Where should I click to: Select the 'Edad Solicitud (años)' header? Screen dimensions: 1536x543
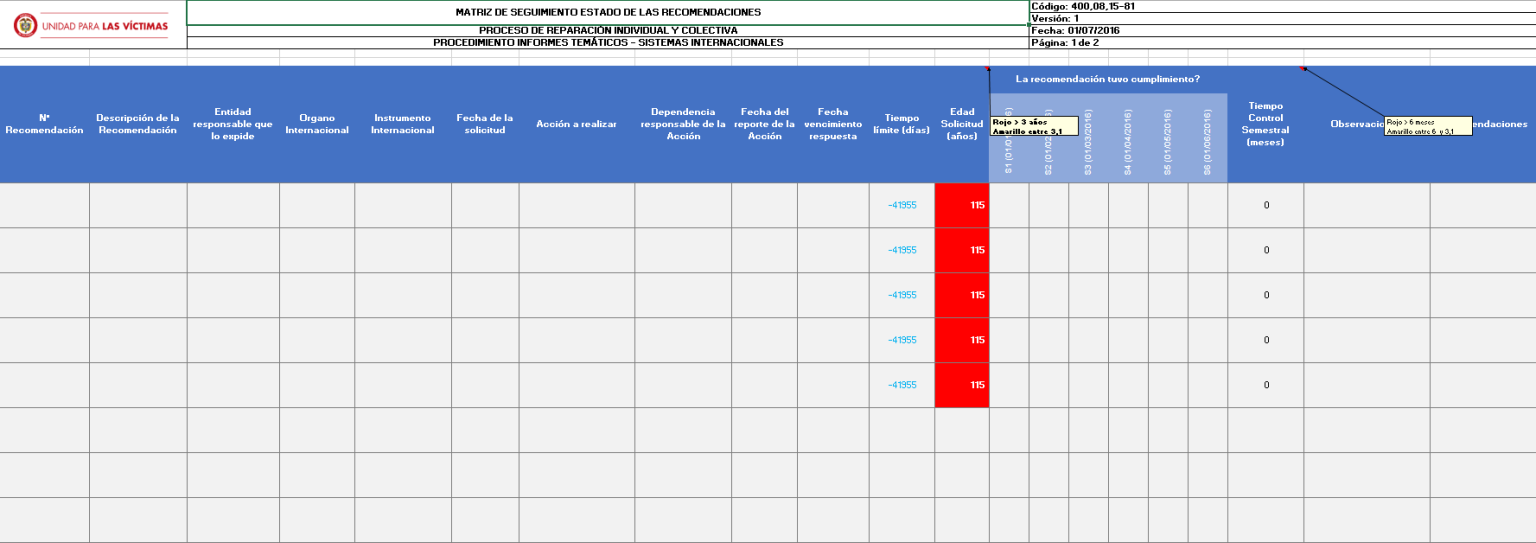point(961,124)
